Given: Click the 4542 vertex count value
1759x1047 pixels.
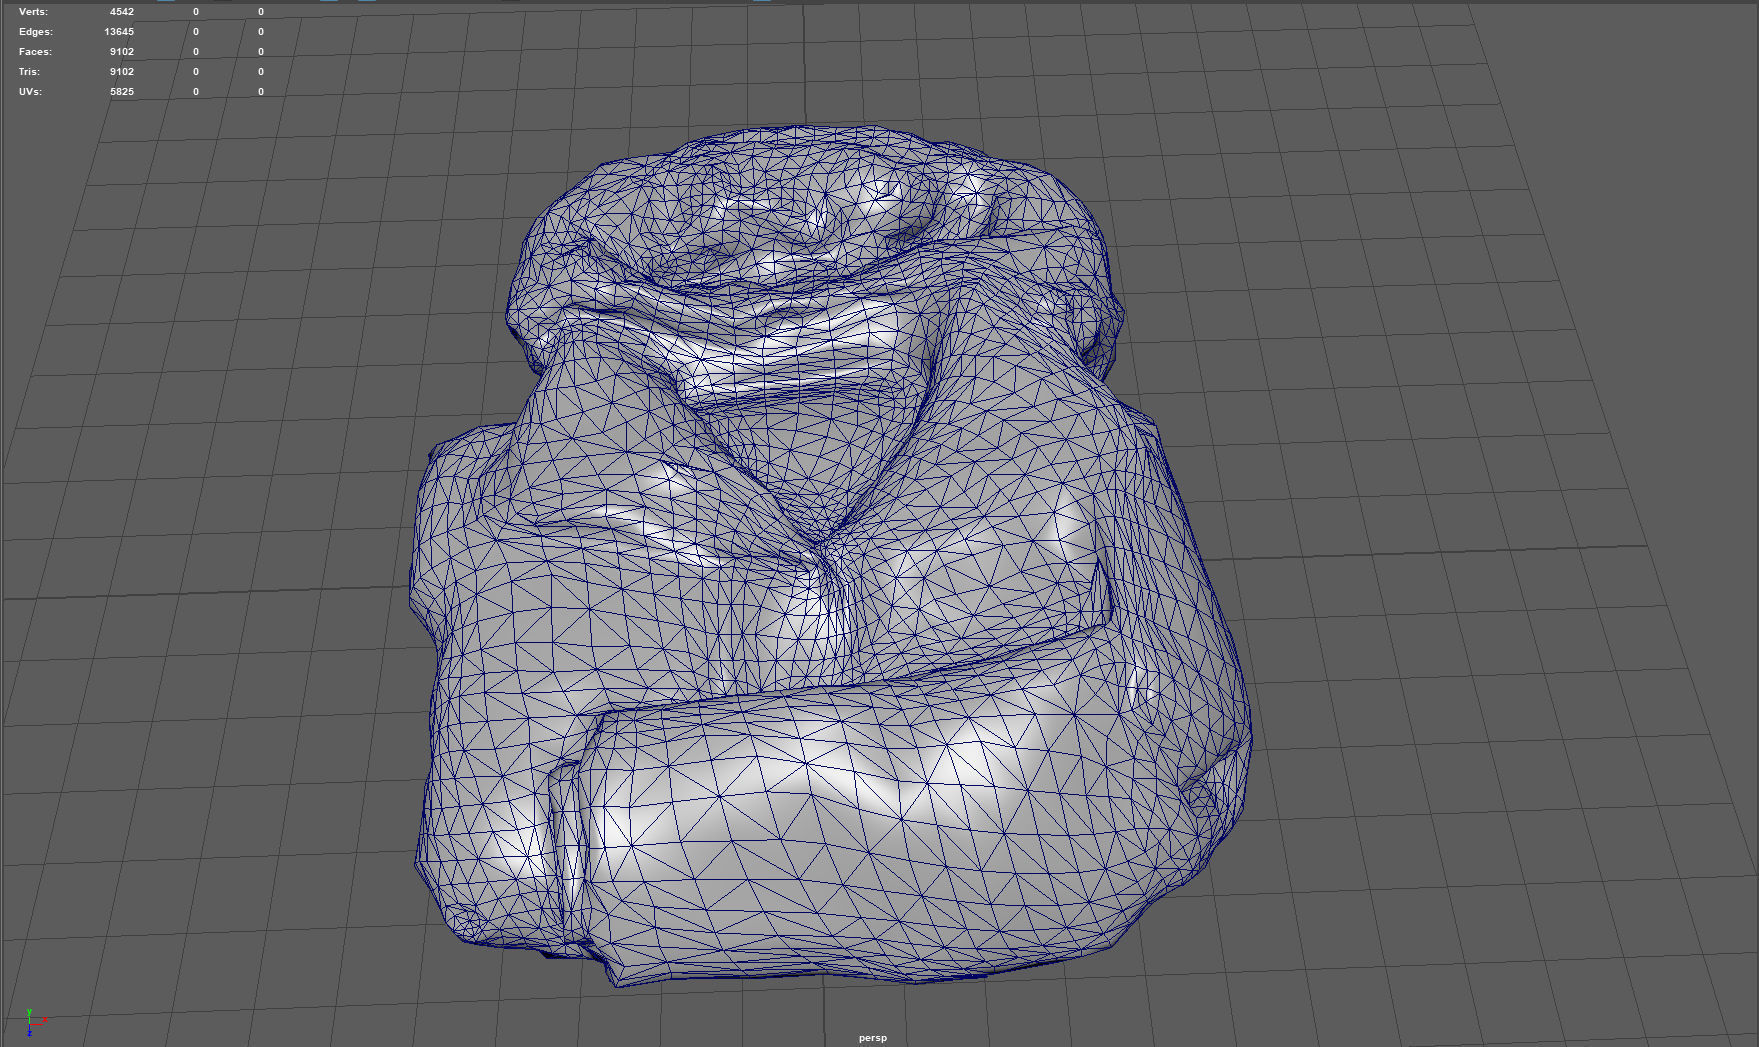Looking at the screenshot, I should tap(122, 12).
